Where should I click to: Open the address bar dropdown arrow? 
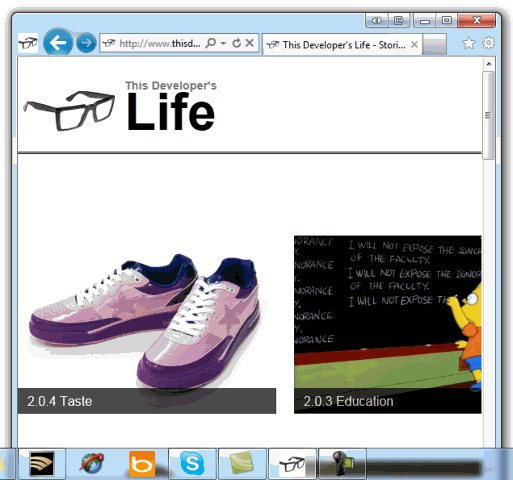(x=223, y=43)
